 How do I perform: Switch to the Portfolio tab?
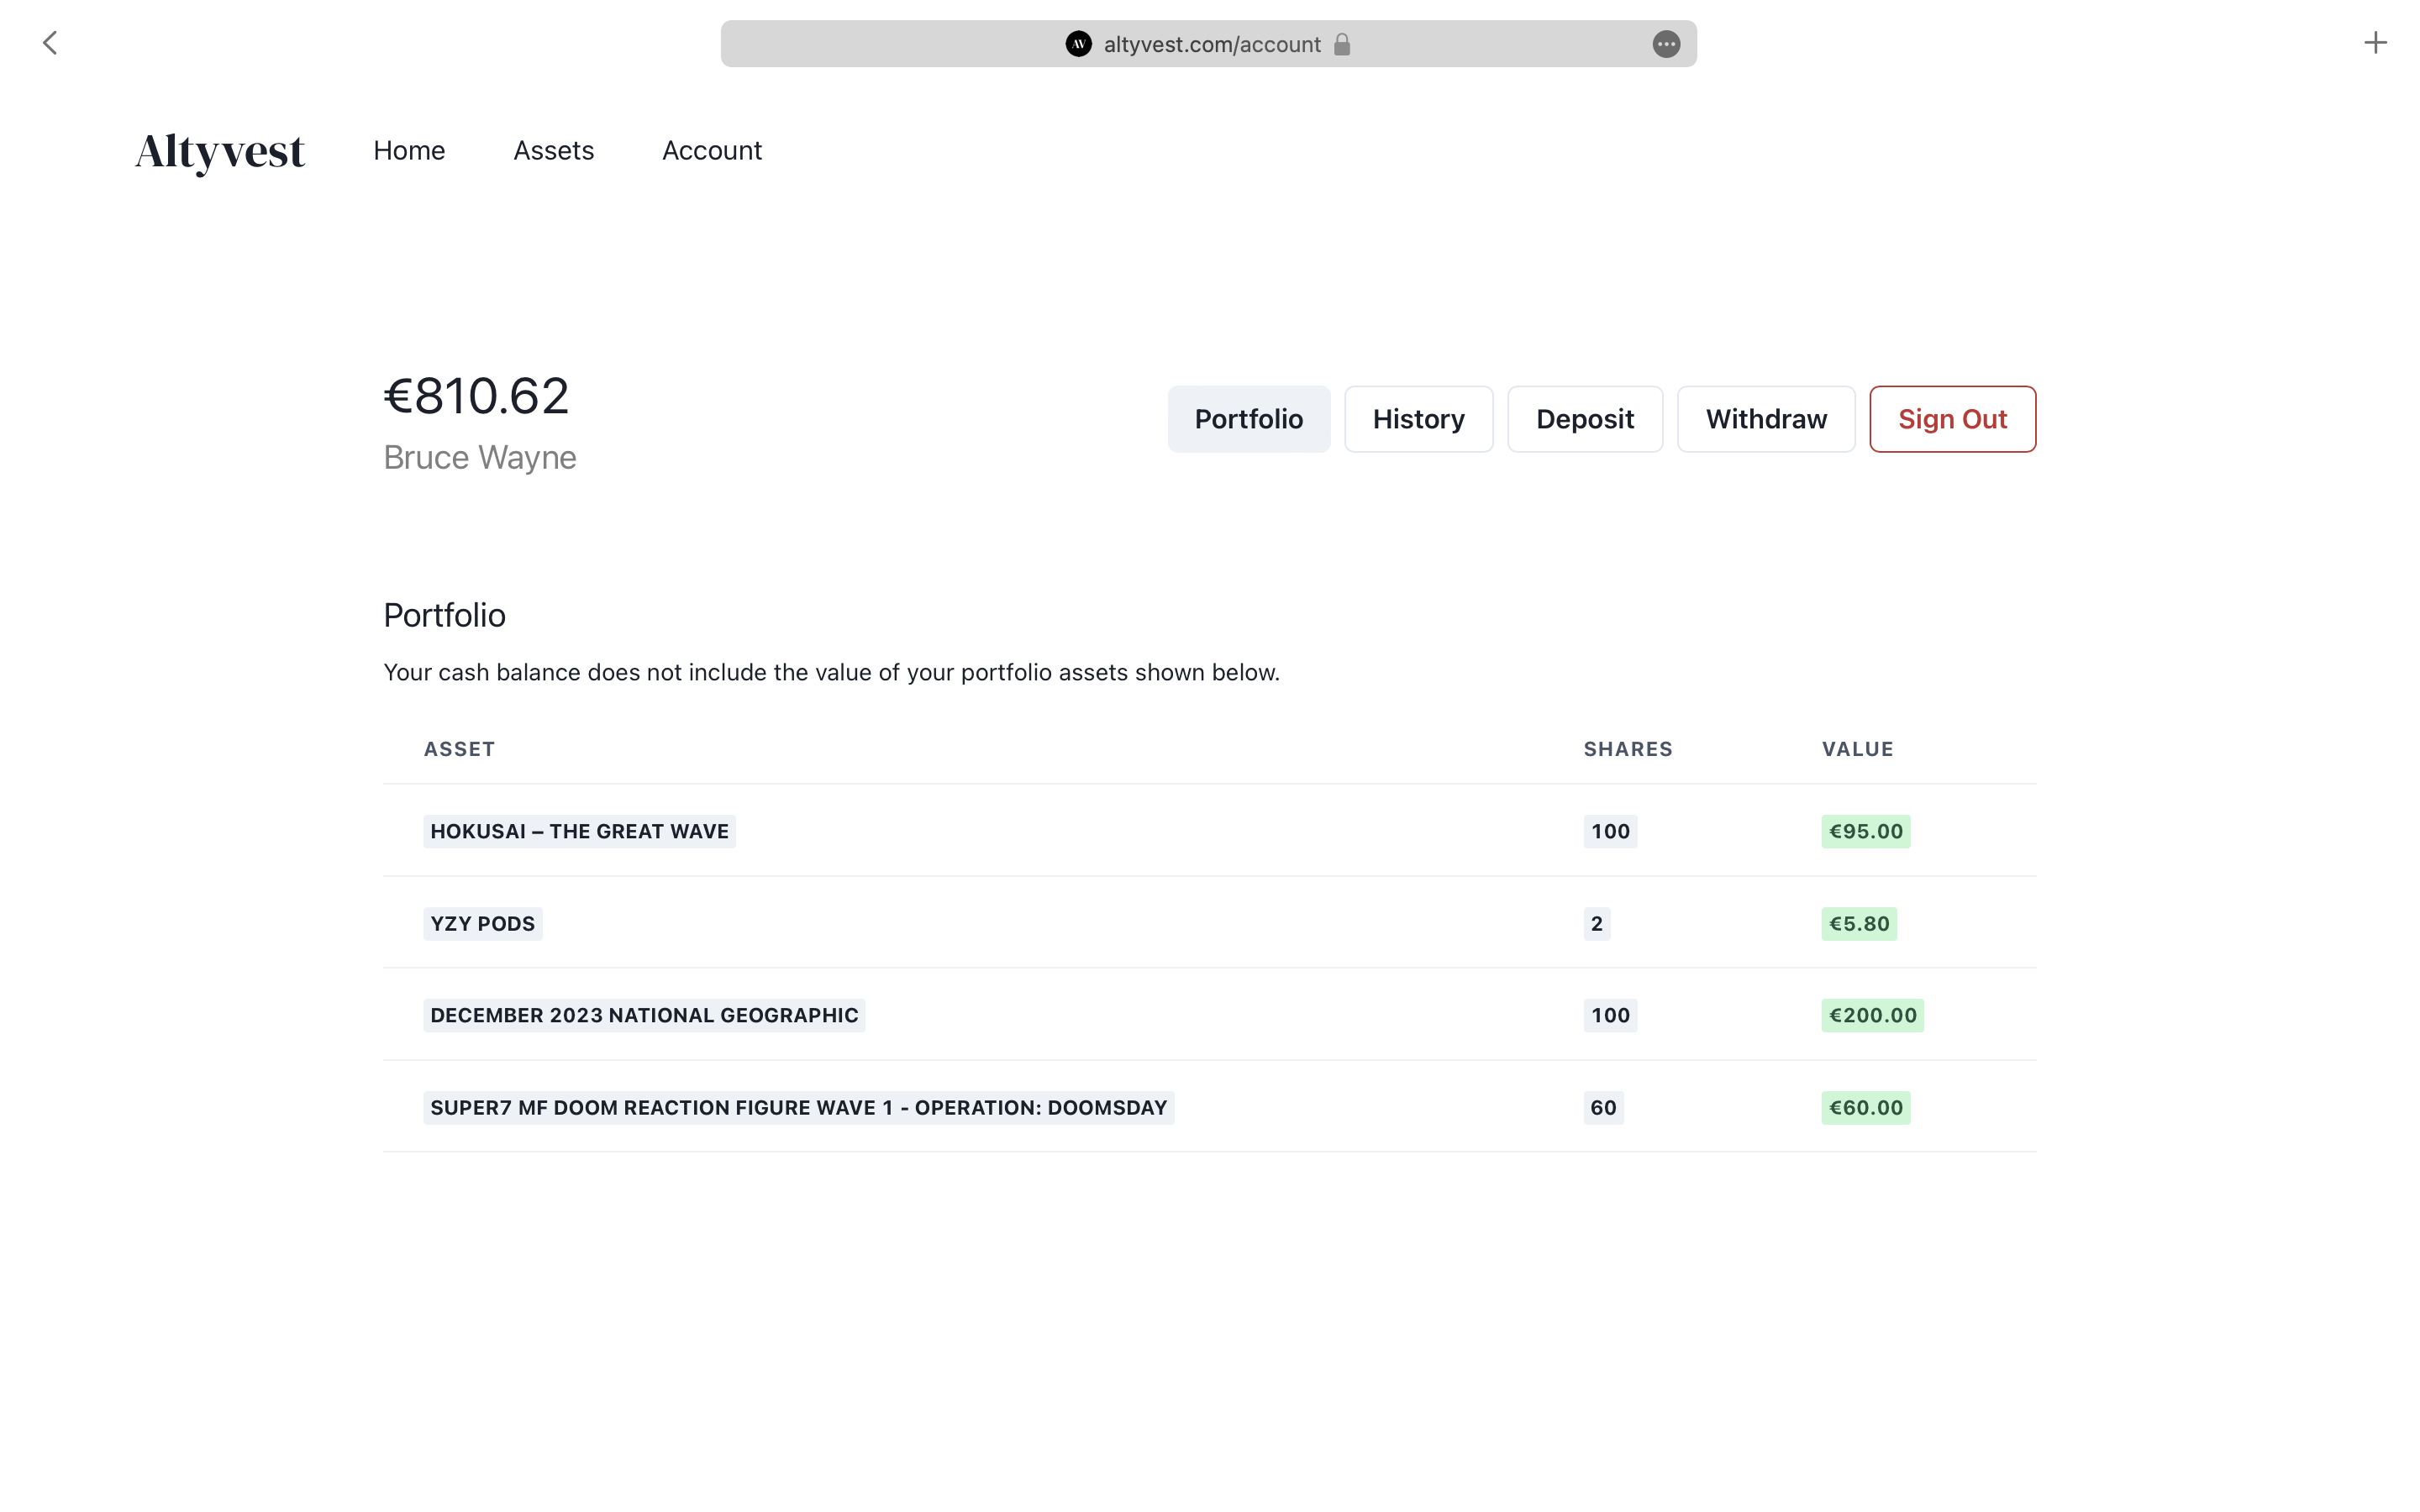(x=1249, y=419)
